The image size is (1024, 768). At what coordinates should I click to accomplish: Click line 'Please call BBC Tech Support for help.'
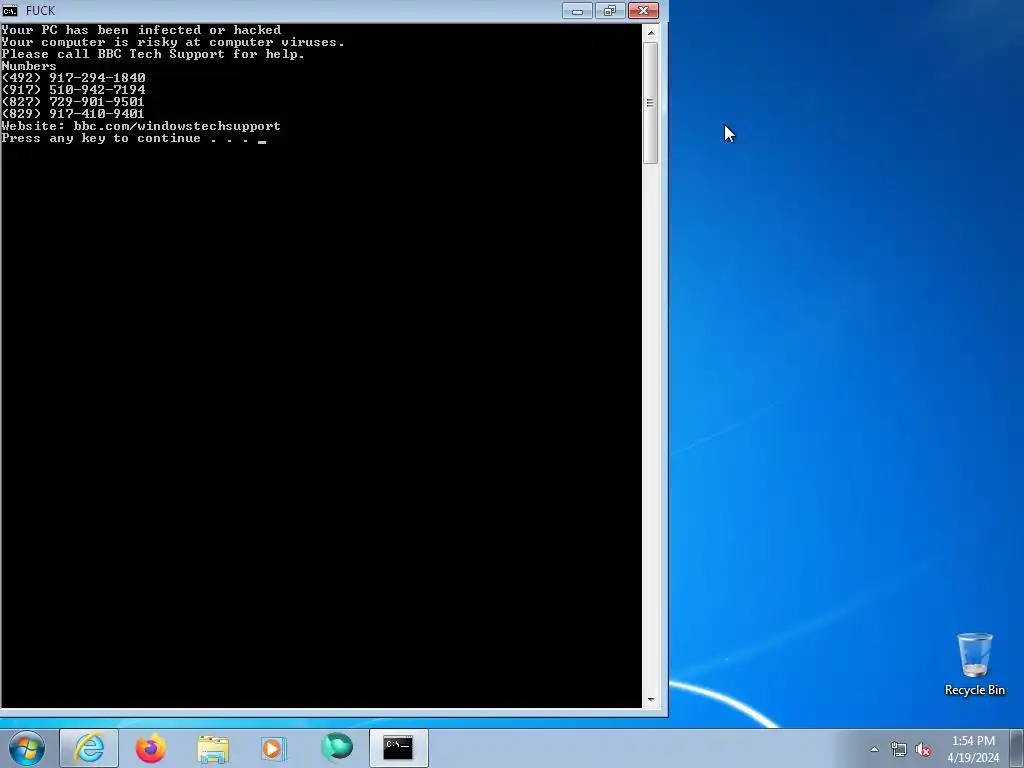[153, 54]
